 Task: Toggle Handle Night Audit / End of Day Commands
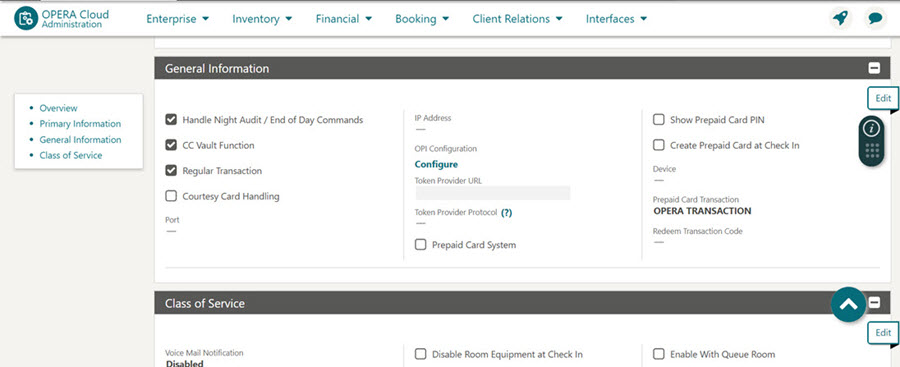click(x=170, y=119)
